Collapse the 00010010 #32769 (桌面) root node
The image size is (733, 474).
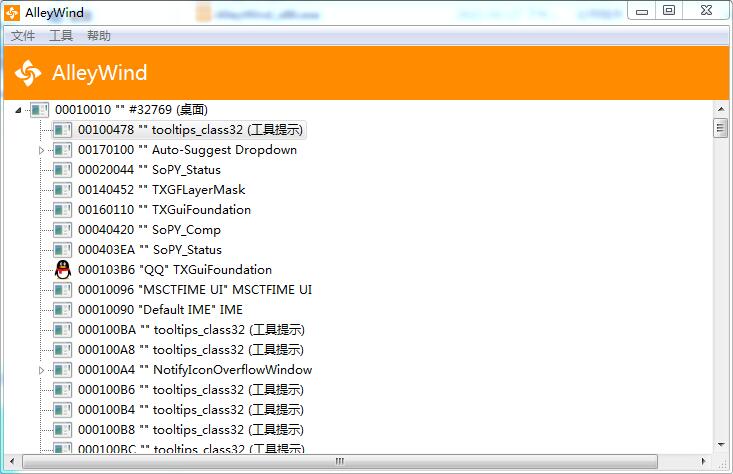pyautogui.click(x=18, y=110)
